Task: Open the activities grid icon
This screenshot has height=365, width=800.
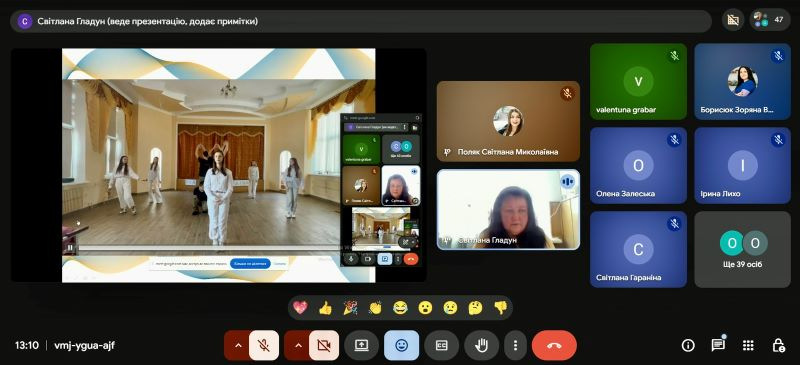Action: tap(748, 346)
